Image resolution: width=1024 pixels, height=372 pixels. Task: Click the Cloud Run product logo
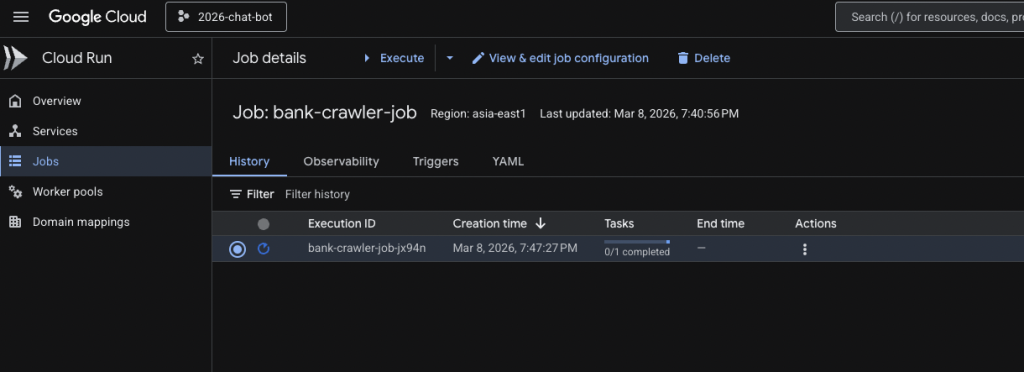point(15,58)
